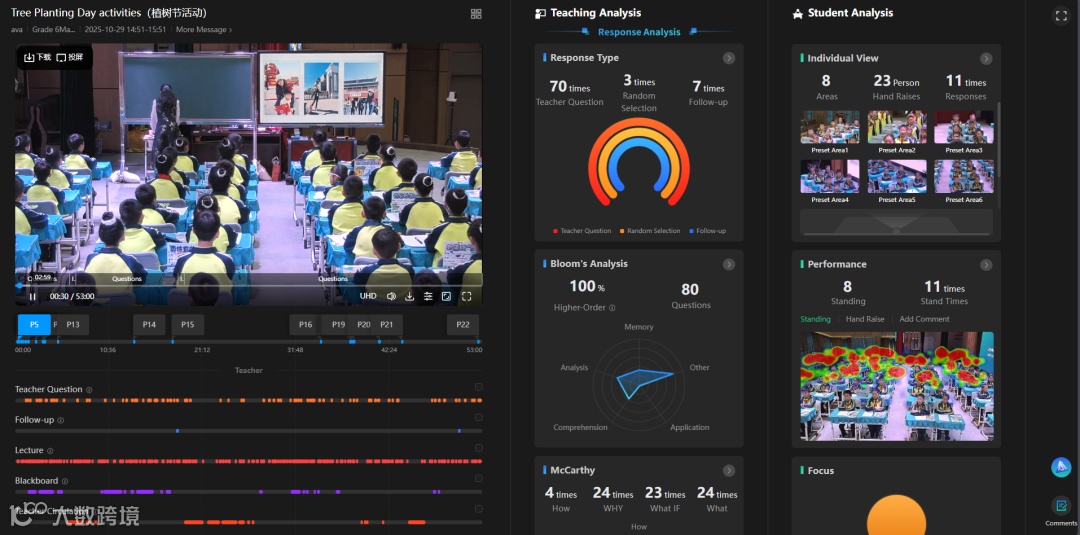
Task: Toggle the Teacher Question timeline checkbox
Action: coord(479,387)
